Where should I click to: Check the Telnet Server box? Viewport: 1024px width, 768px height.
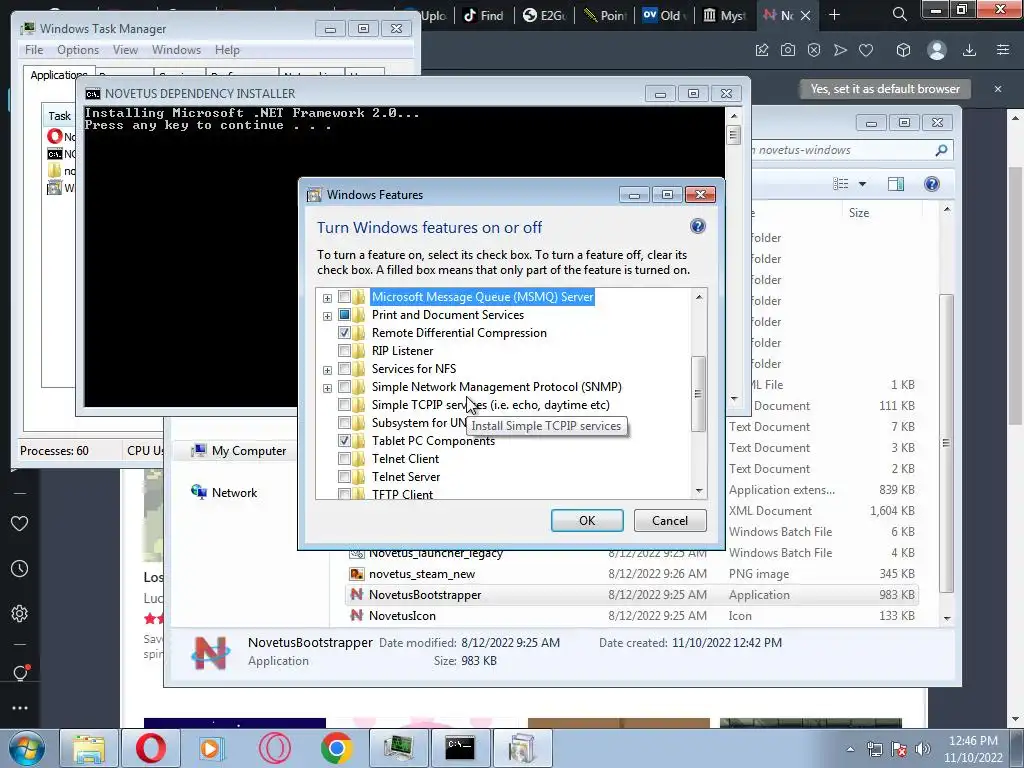(344, 477)
